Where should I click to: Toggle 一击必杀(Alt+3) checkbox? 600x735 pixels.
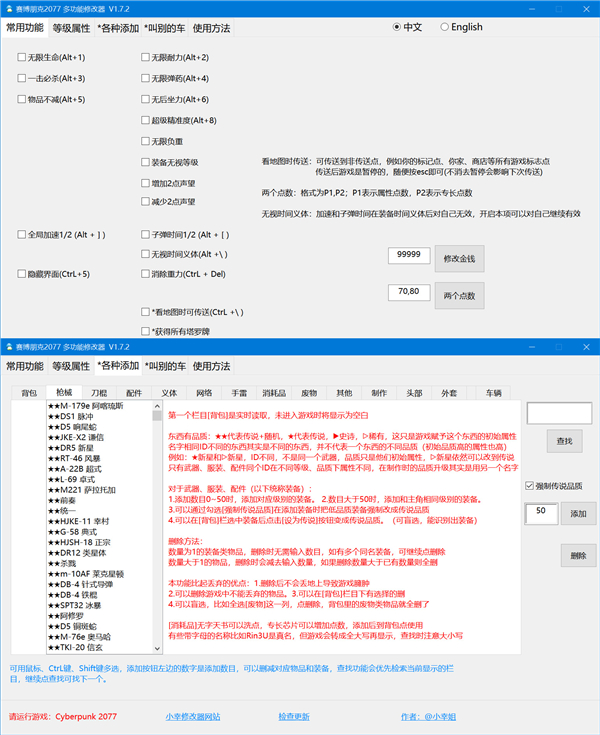pos(22,78)
